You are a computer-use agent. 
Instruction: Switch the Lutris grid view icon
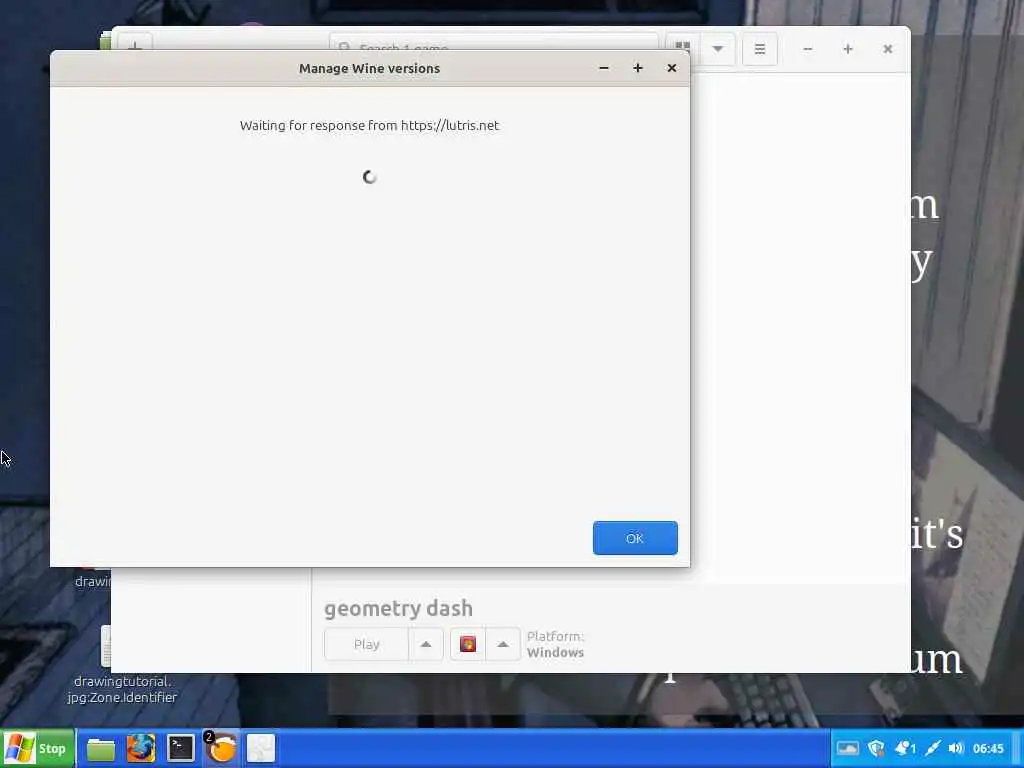(682, 48)
